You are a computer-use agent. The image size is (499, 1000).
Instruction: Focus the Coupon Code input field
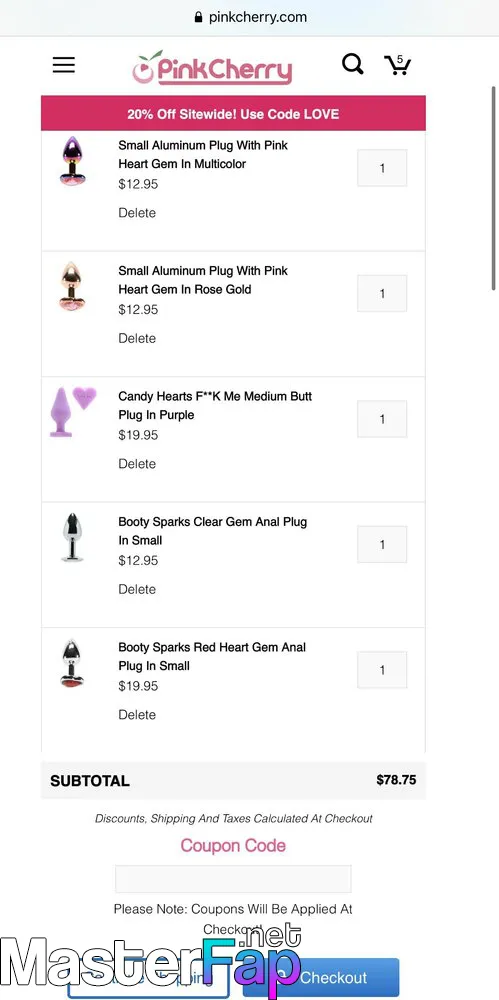pos(233,879)
